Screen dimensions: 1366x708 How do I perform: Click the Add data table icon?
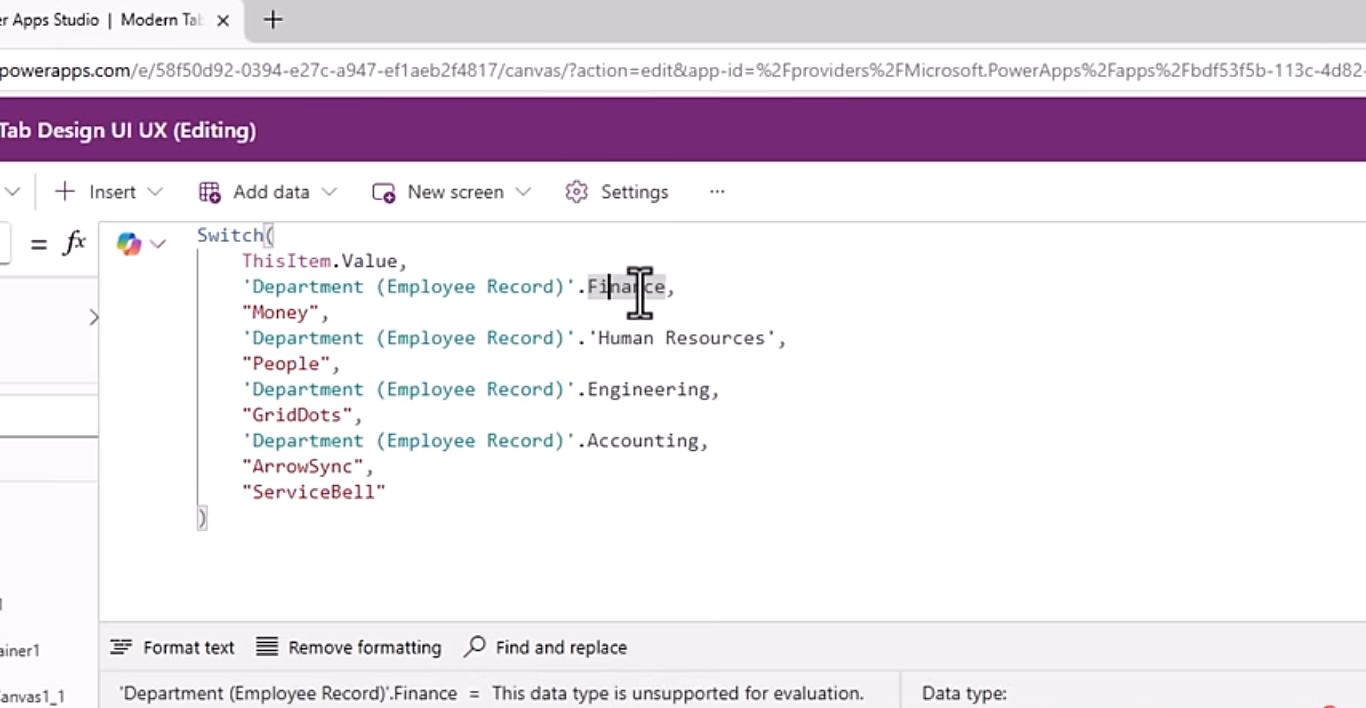click(209, 192)
